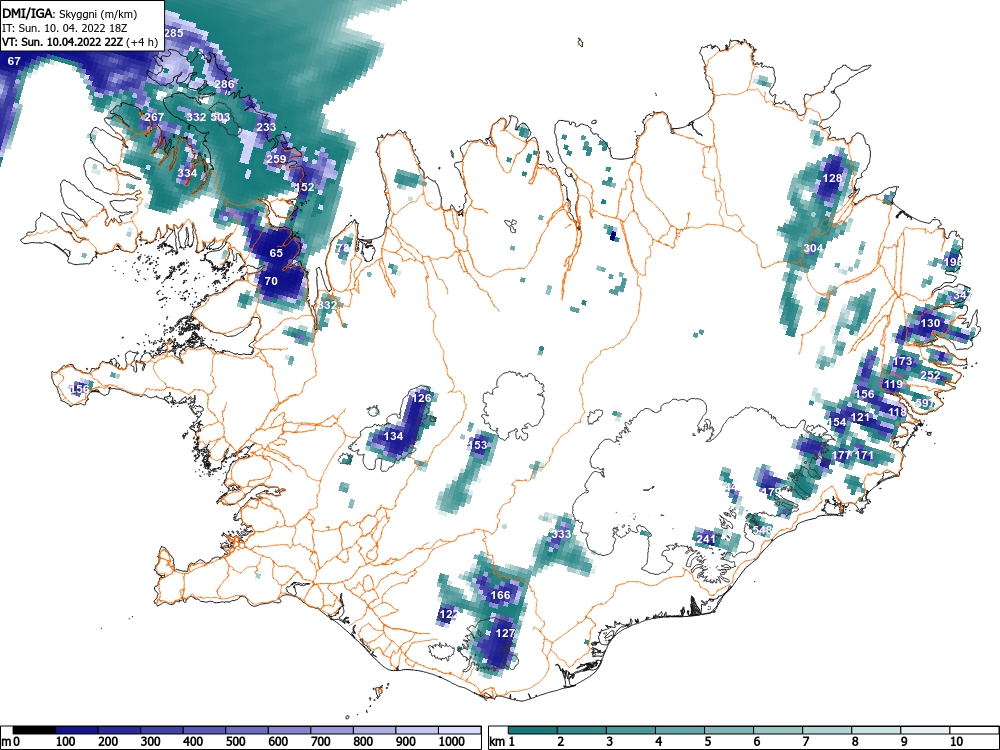Click legend value '5' in the km scale

click(707, 741)
